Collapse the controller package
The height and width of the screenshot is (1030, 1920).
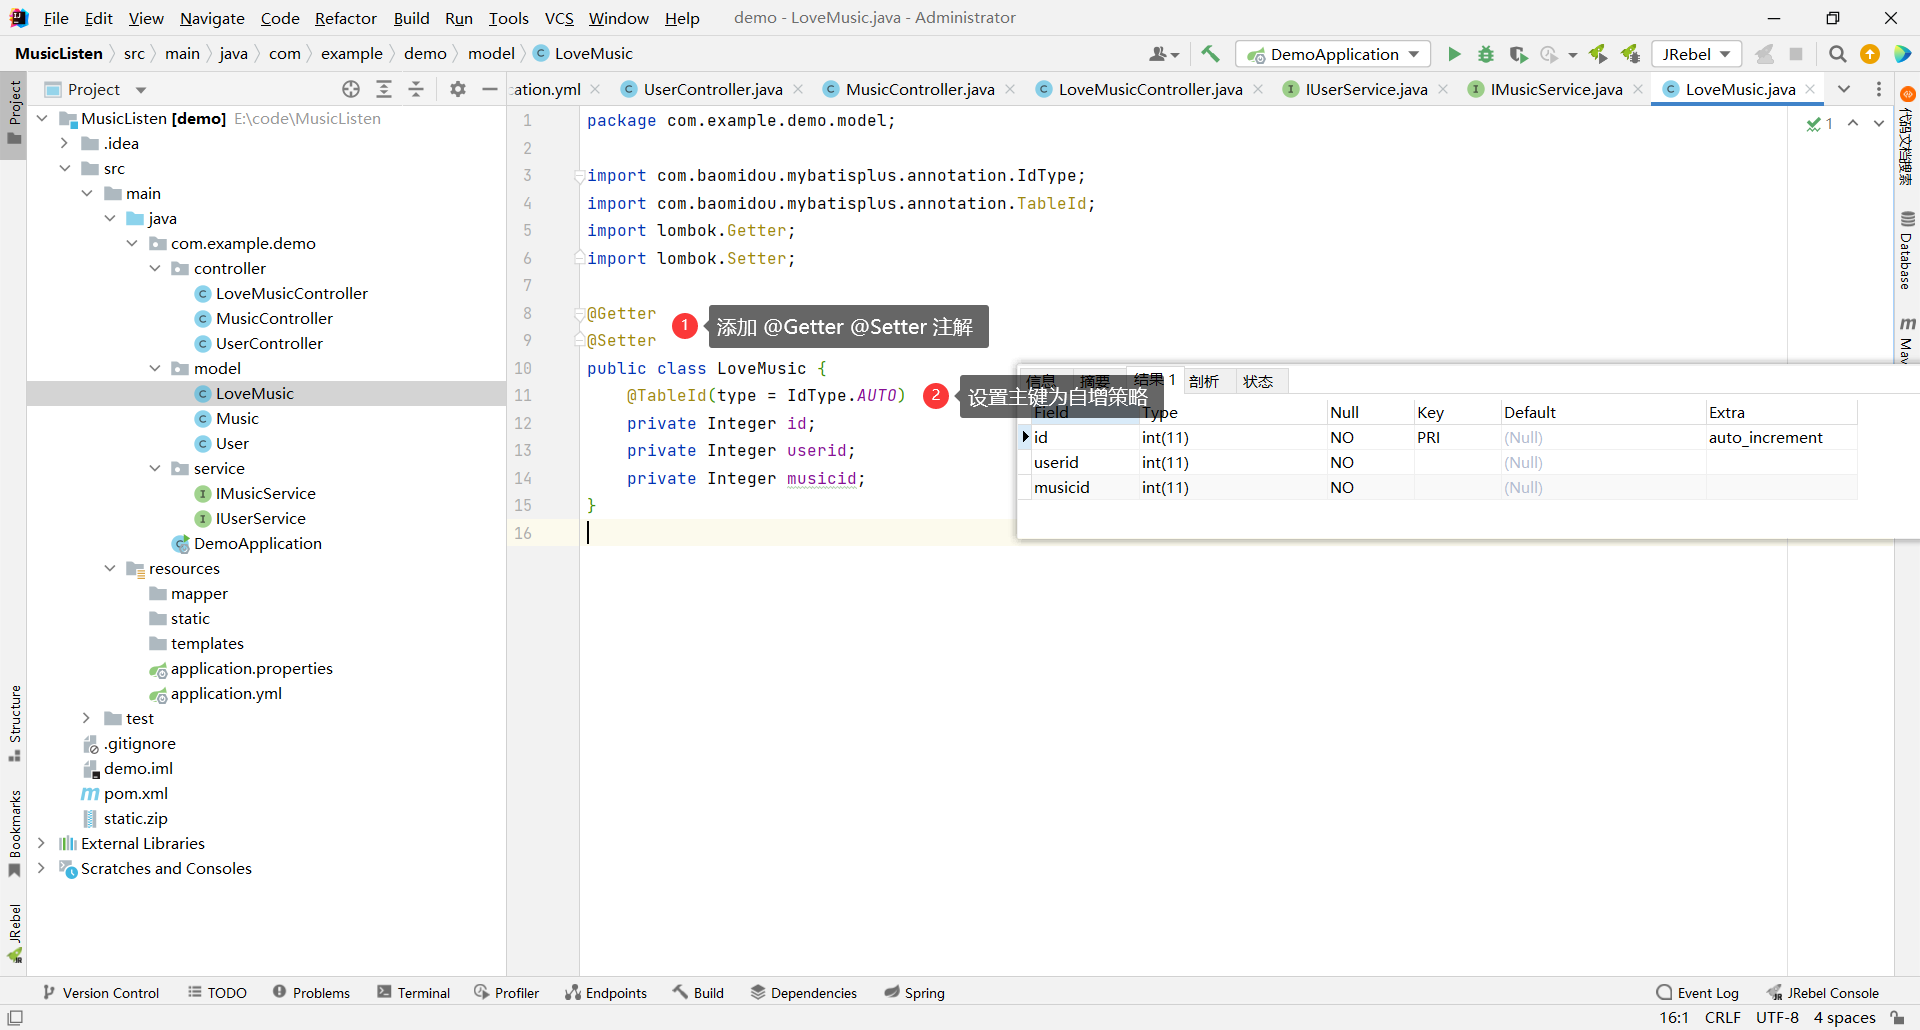pyautogui.click(x=155, y=268)
